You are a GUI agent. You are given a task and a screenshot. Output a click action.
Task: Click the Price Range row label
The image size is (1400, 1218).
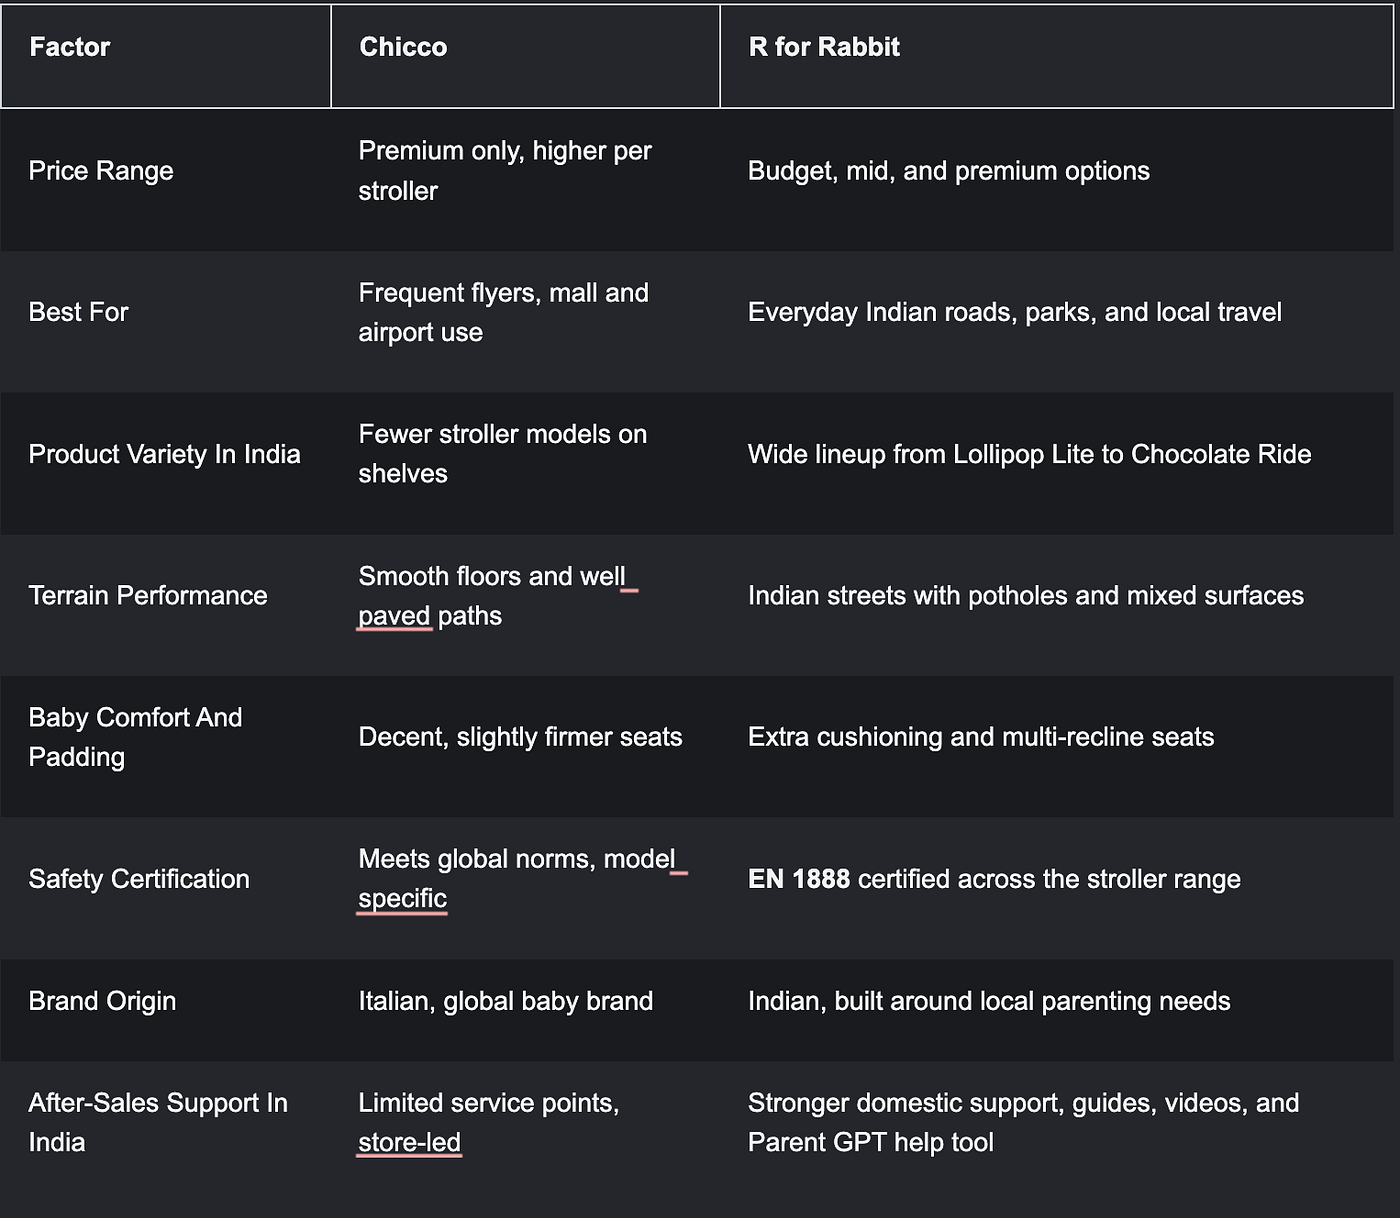101,171
